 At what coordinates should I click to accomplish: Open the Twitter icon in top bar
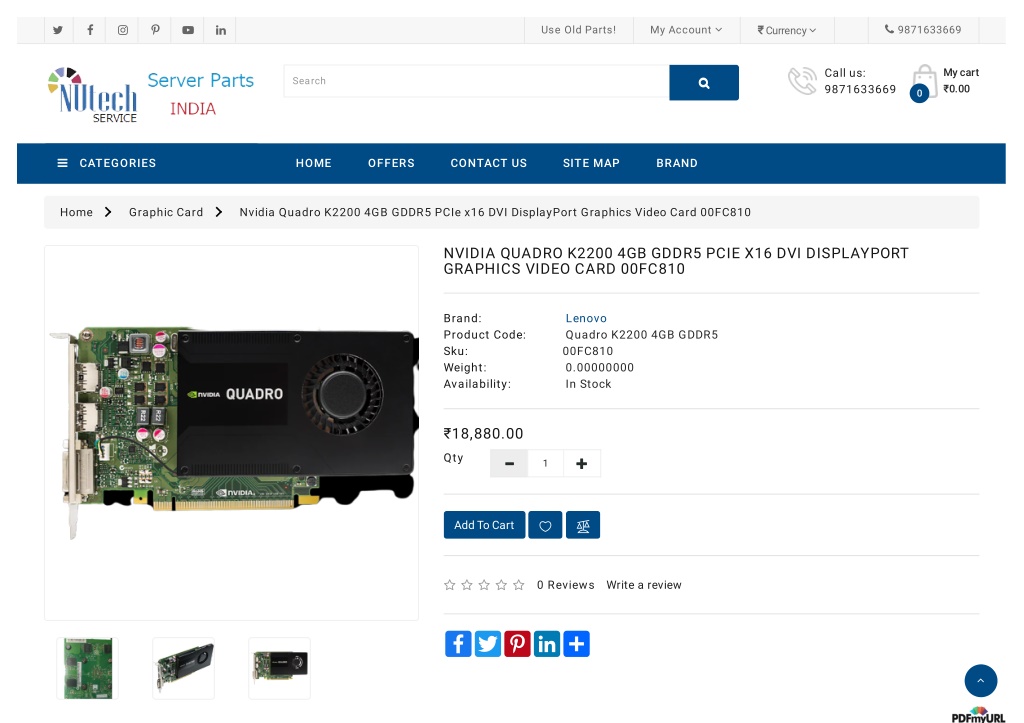click(57, 30)
